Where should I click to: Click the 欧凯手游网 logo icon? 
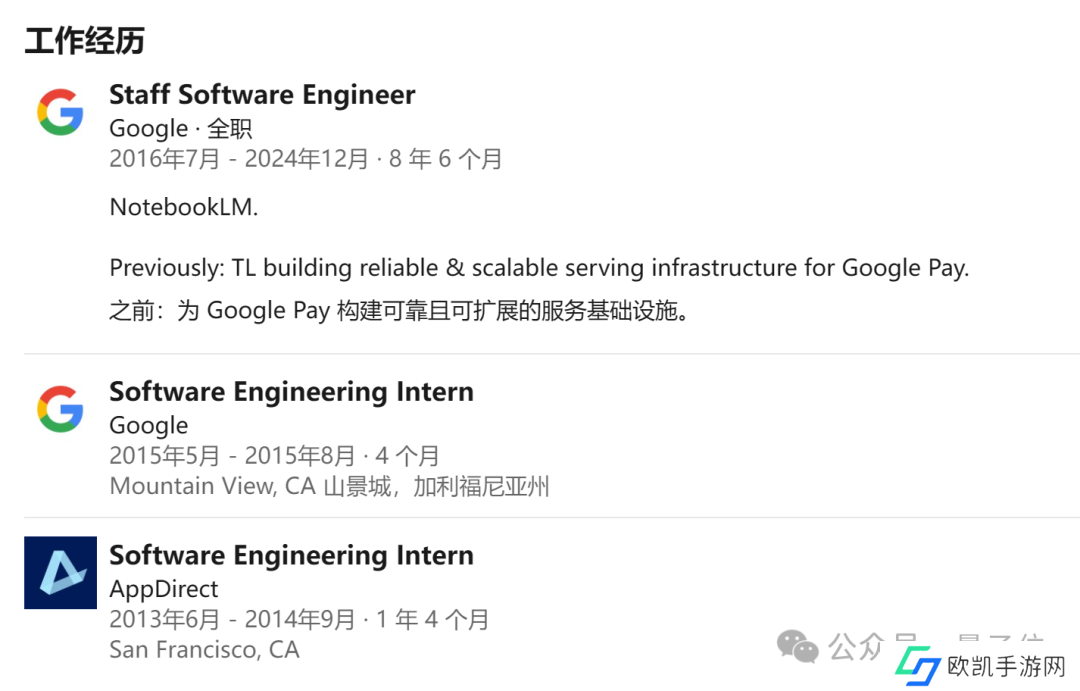tap(917, 666)
